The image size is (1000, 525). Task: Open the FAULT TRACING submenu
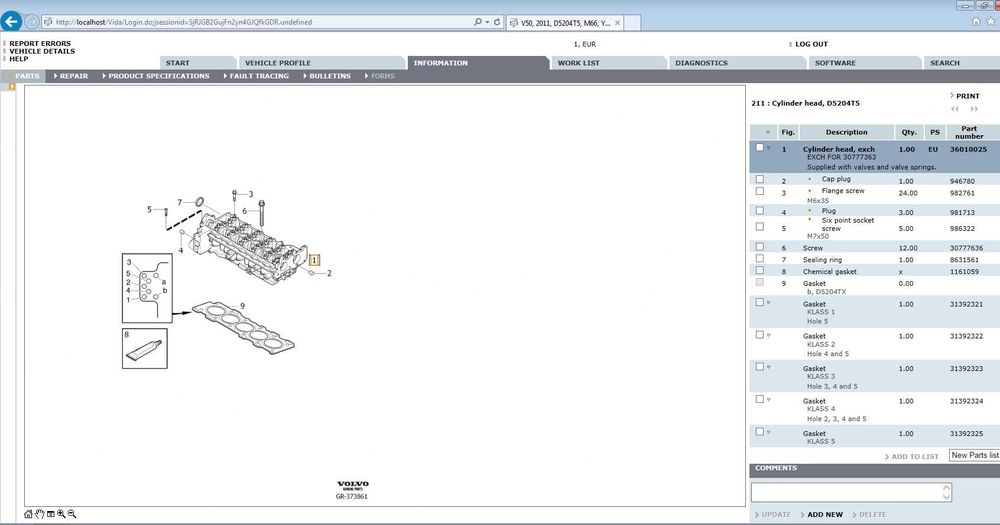(256, 76)
